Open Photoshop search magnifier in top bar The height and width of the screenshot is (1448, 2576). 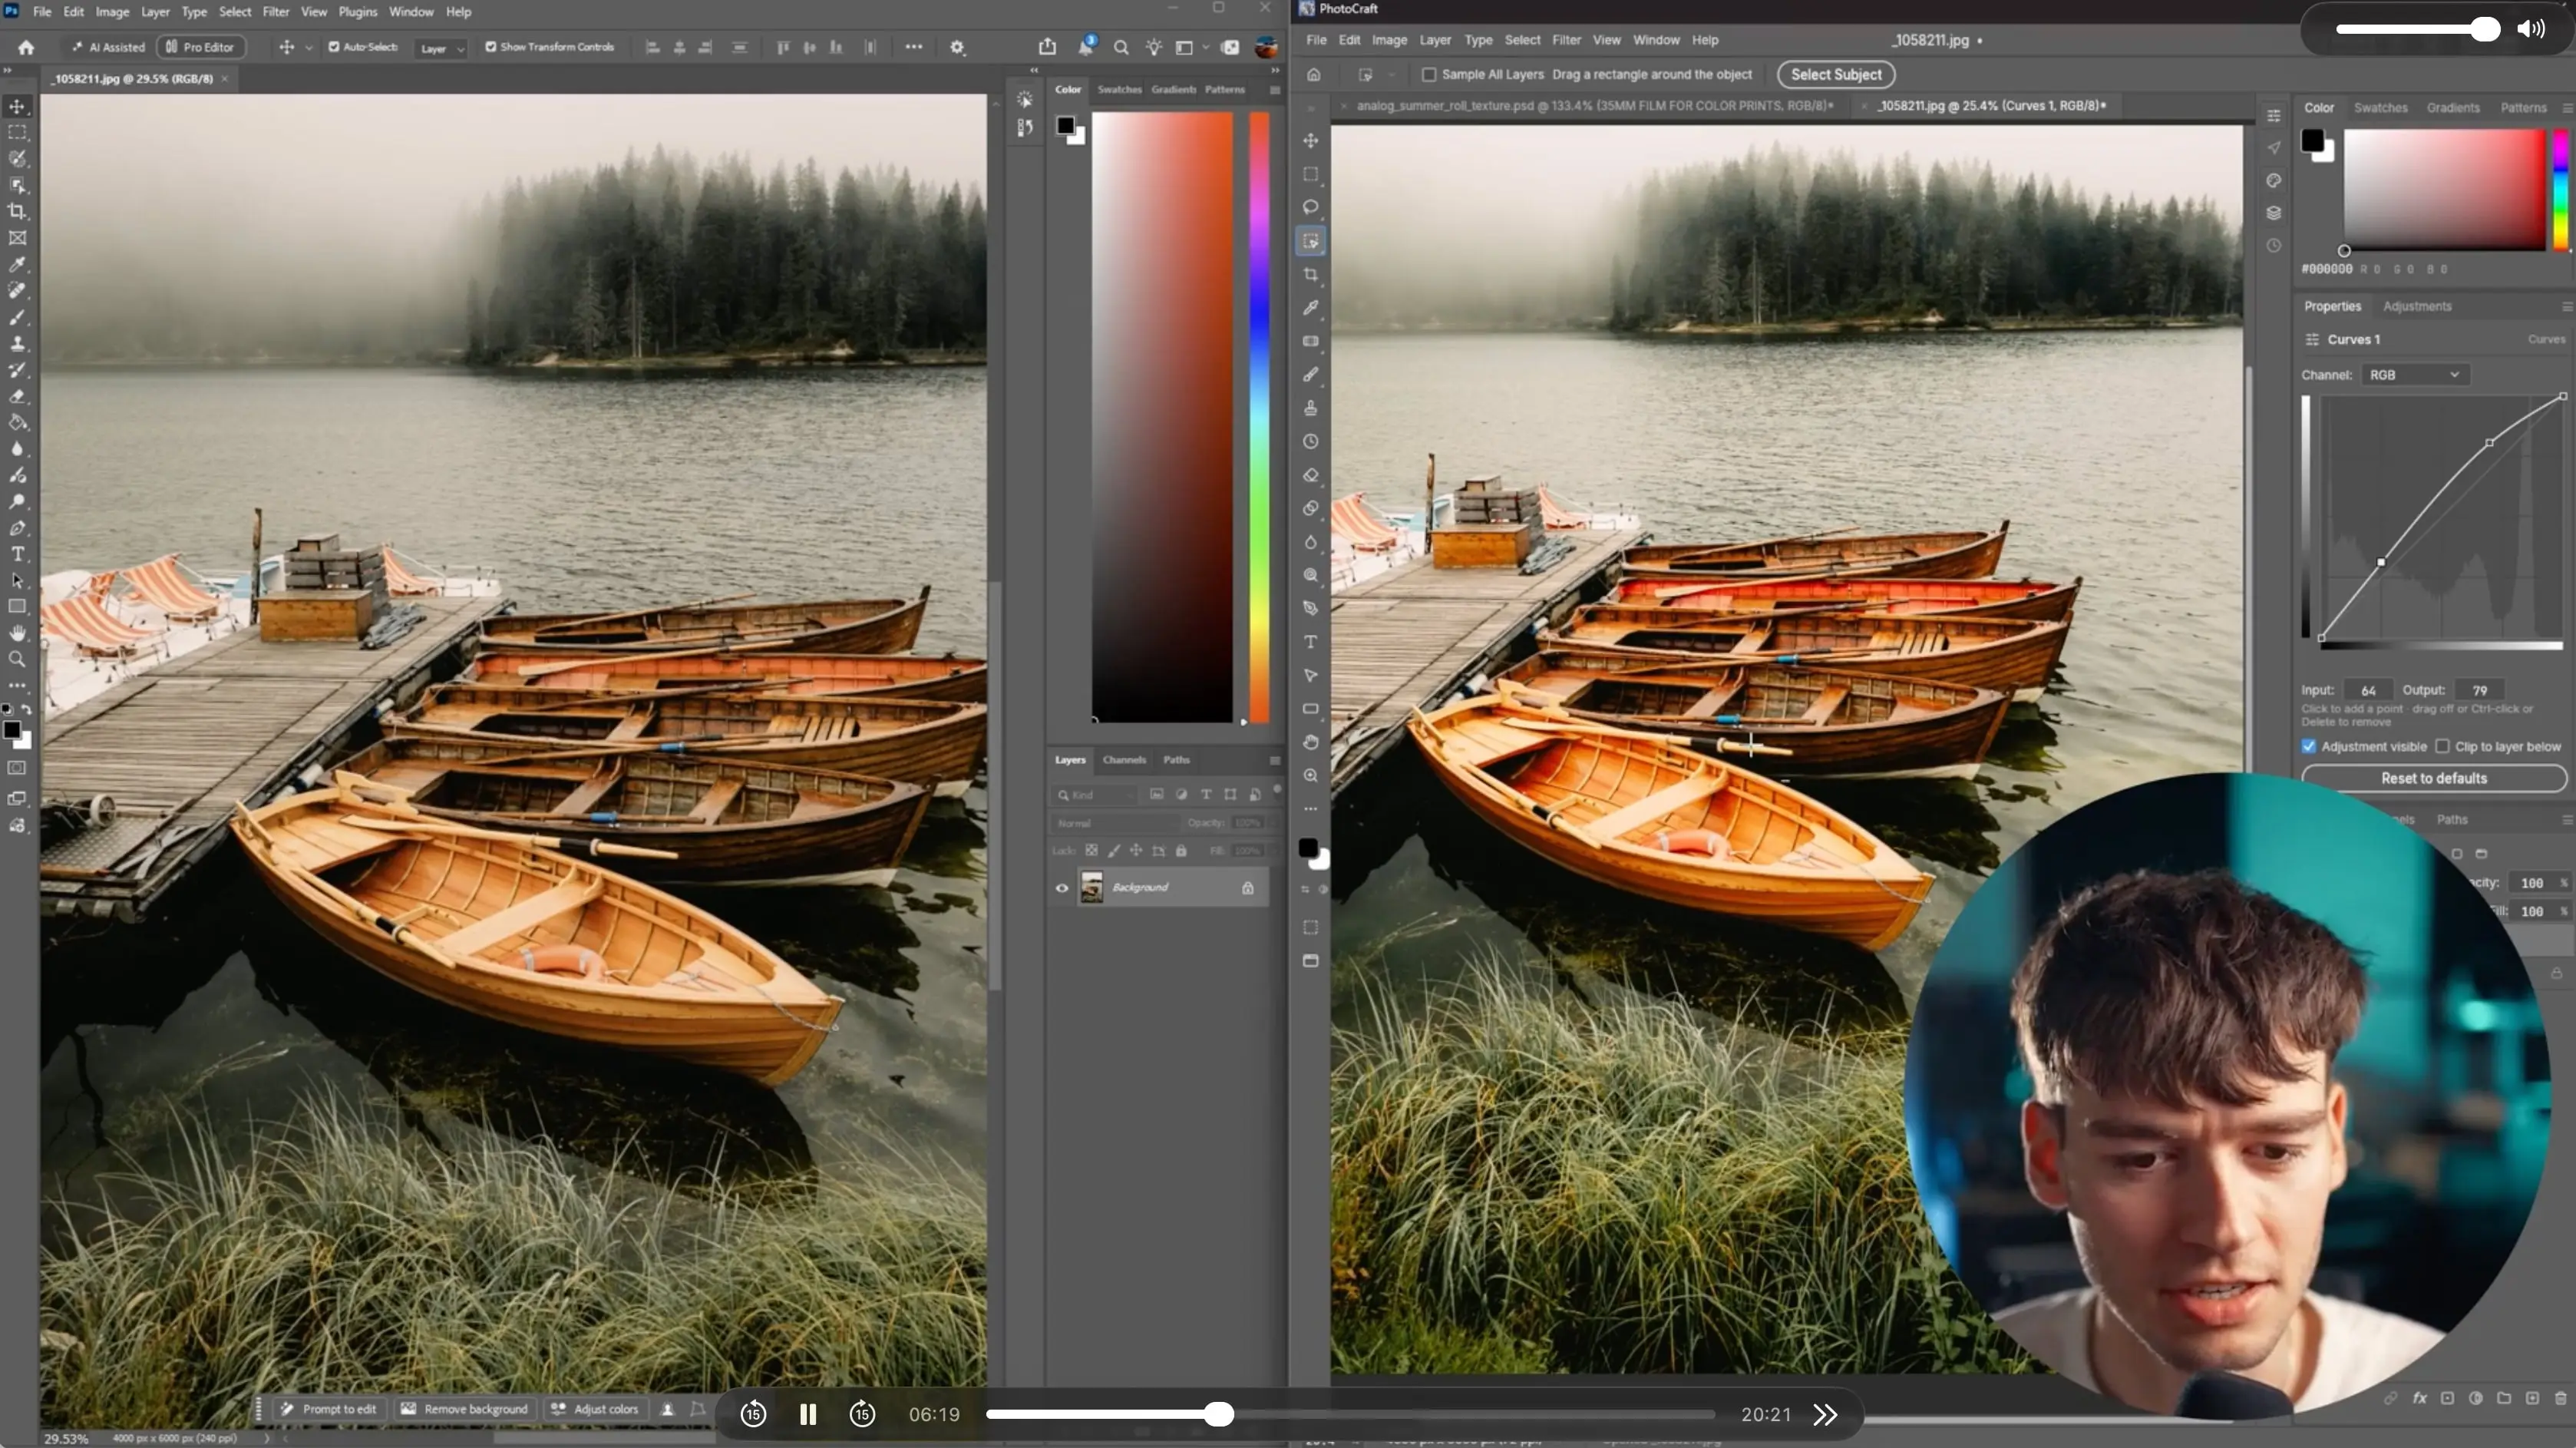[x=1121, y=47]
